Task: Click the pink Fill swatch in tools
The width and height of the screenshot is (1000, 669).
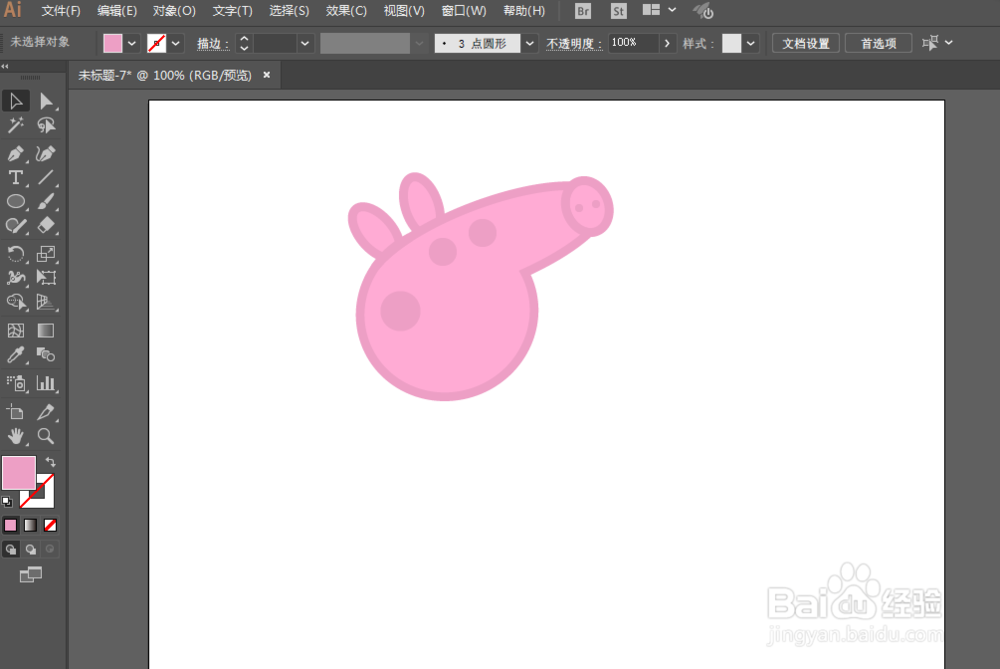Action: click(19, 473)
